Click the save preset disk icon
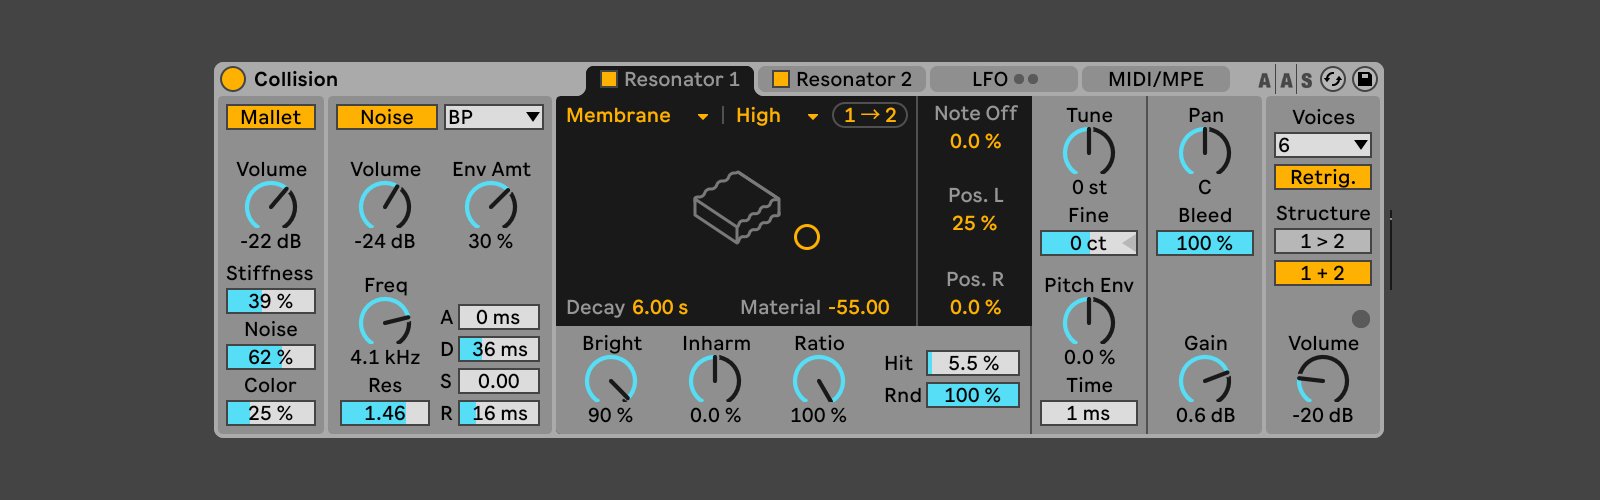This screenshot has height=500, width=1600. tap(1364, 79)
